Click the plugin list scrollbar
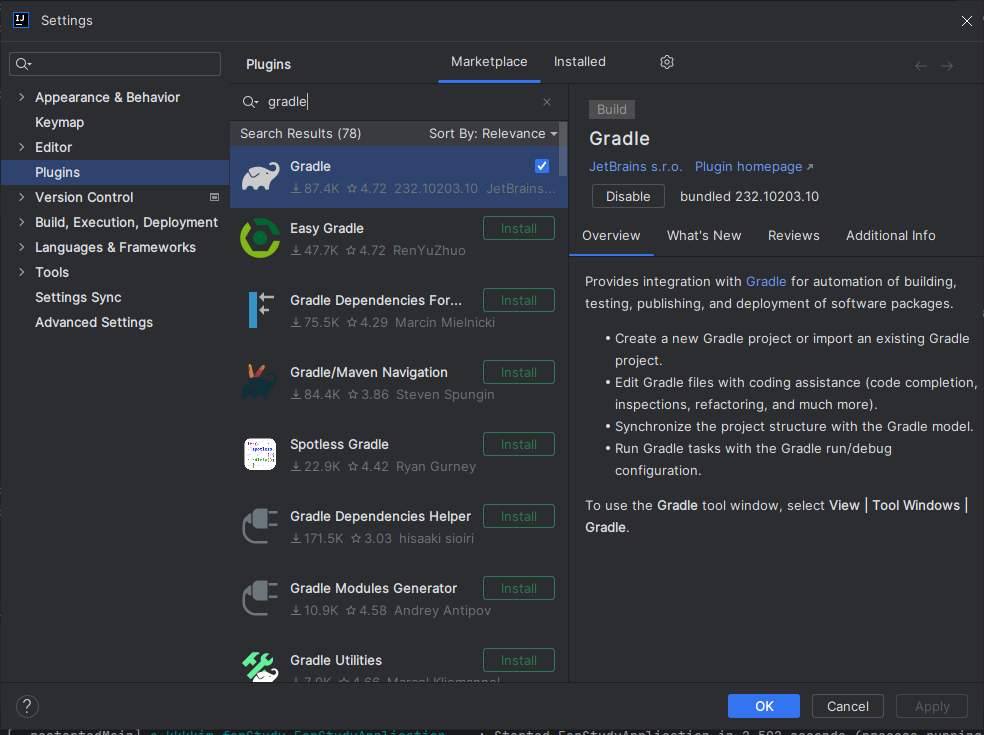 coord(562,149)
